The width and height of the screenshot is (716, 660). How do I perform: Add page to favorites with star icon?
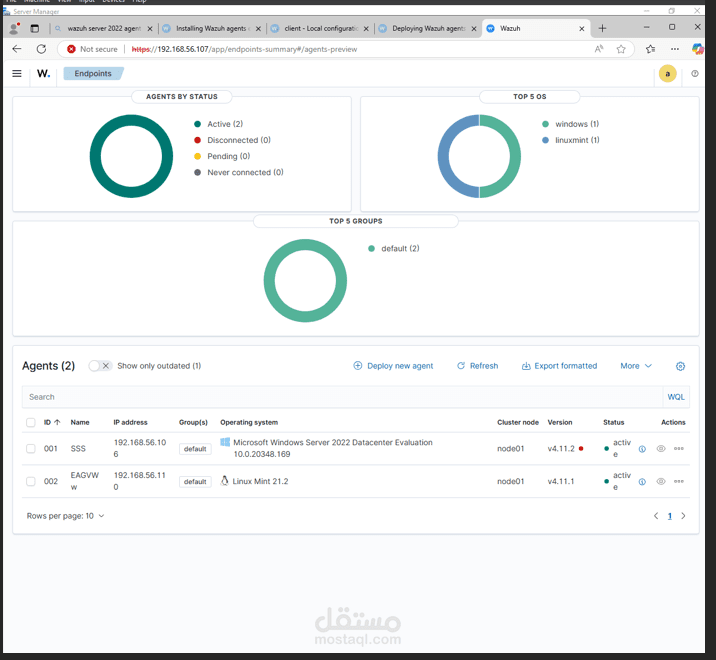(x=621, y=49)
